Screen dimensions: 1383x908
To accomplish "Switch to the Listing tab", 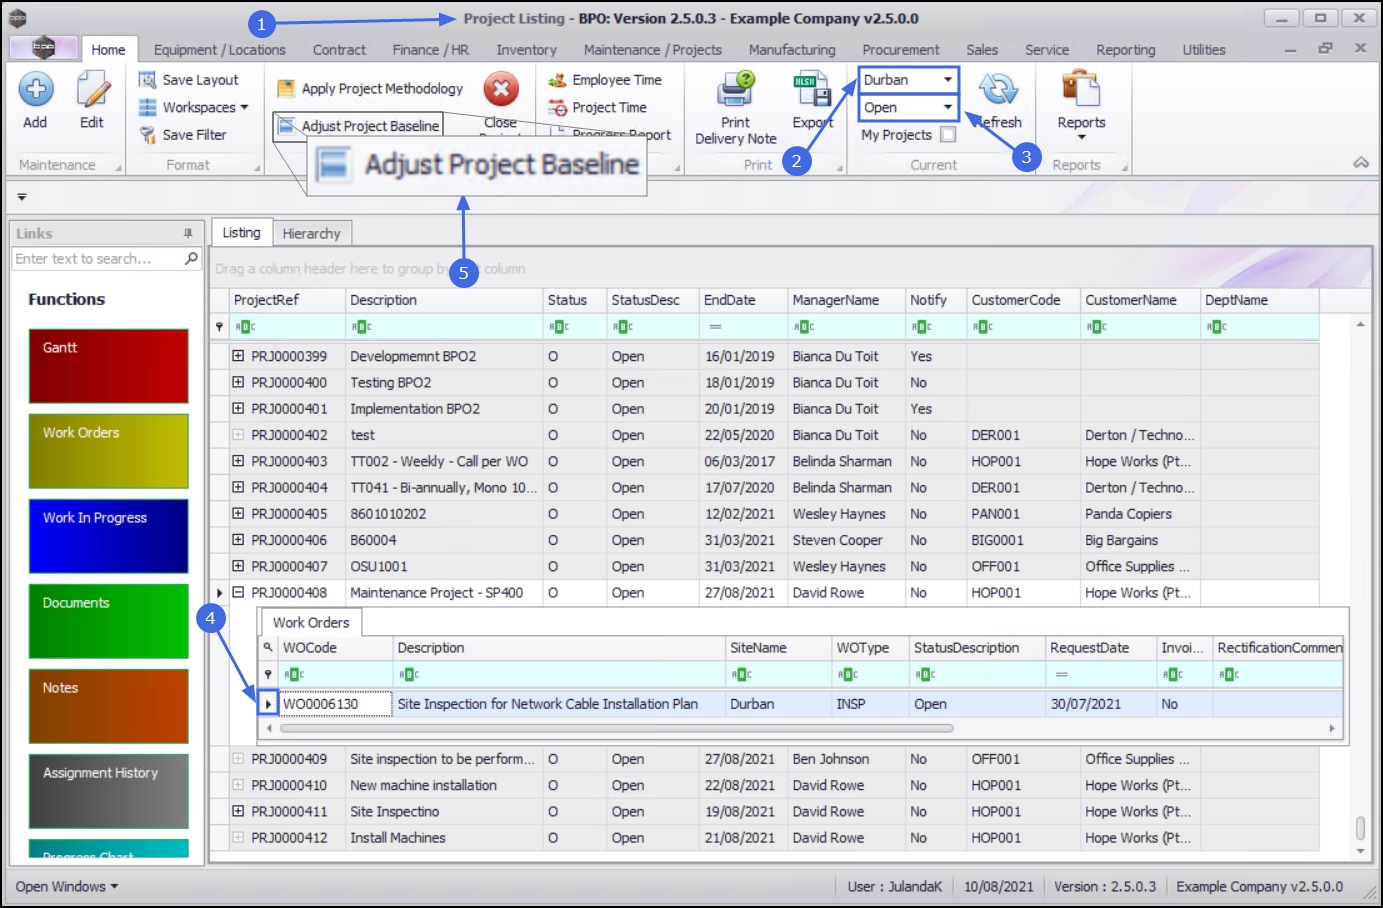I will tap(241, 232).
